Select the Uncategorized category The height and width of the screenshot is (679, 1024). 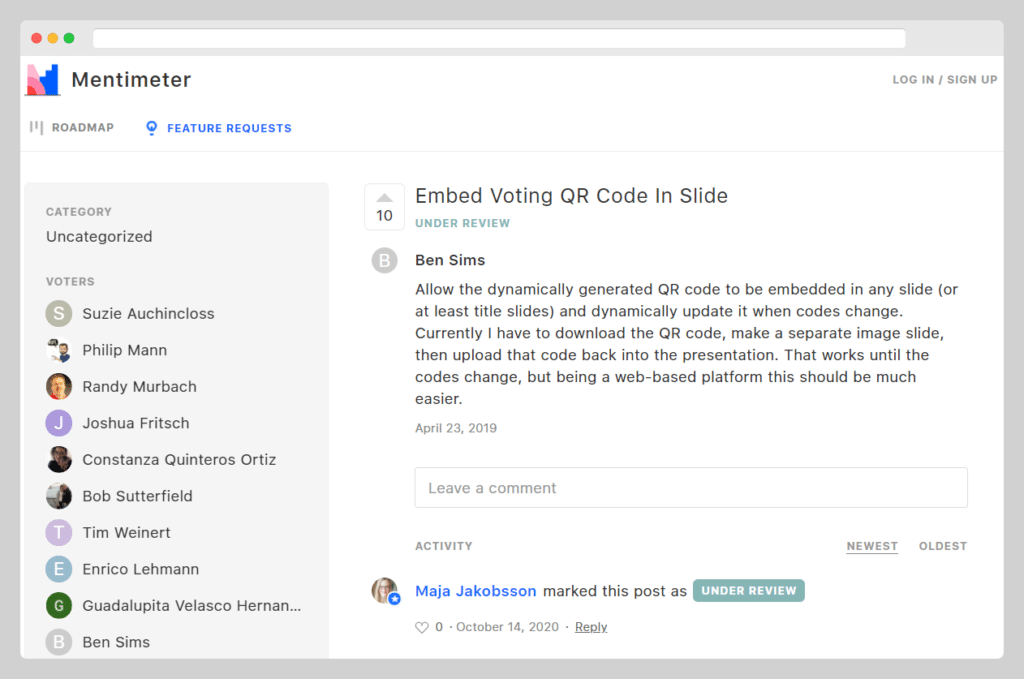coord(99,237)
